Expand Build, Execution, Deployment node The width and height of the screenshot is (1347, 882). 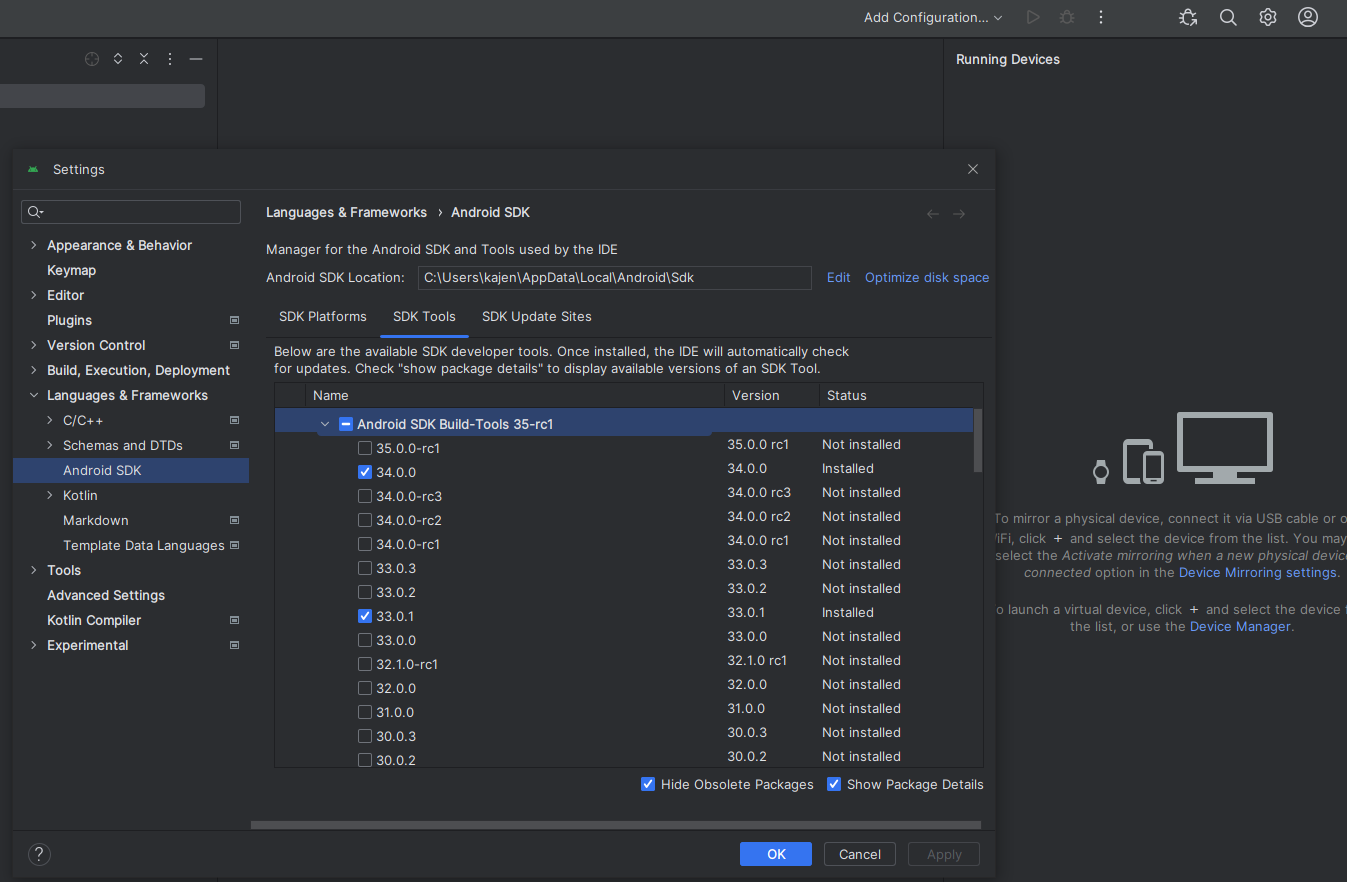34,370
